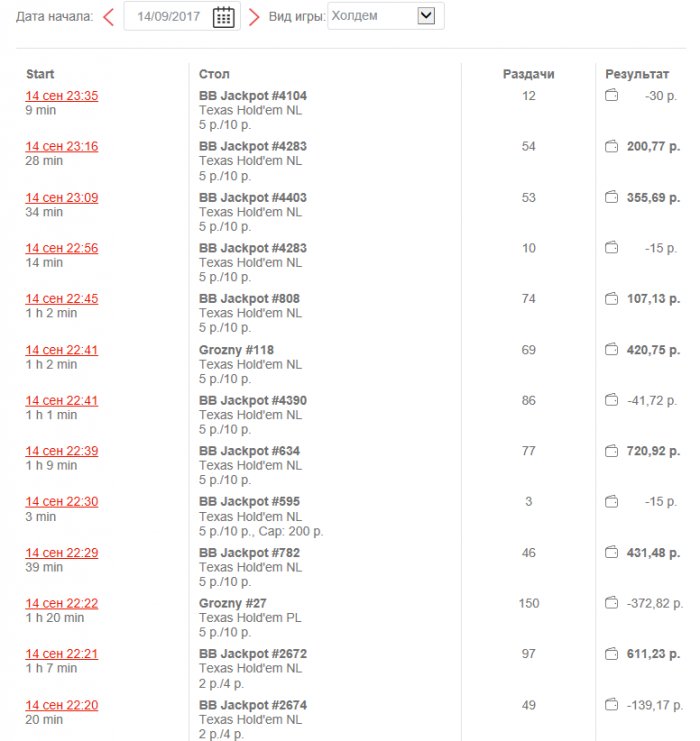This screenshot has width=700, height=741.
Task: Open session started 14 сен 23:35
Action: tap(62, 96)
